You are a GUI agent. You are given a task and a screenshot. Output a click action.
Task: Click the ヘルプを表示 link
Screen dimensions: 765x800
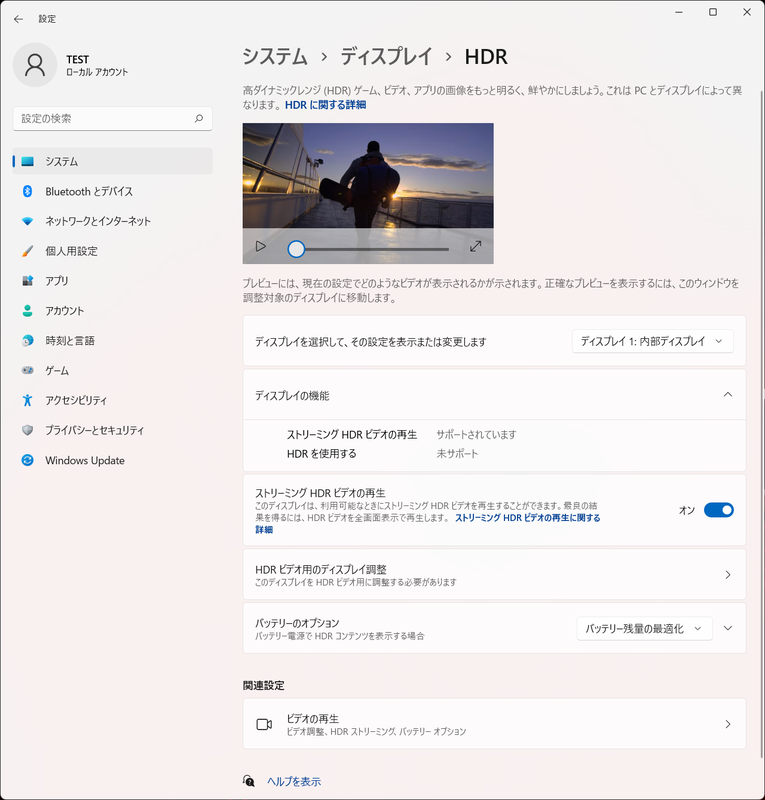(294, 781)
